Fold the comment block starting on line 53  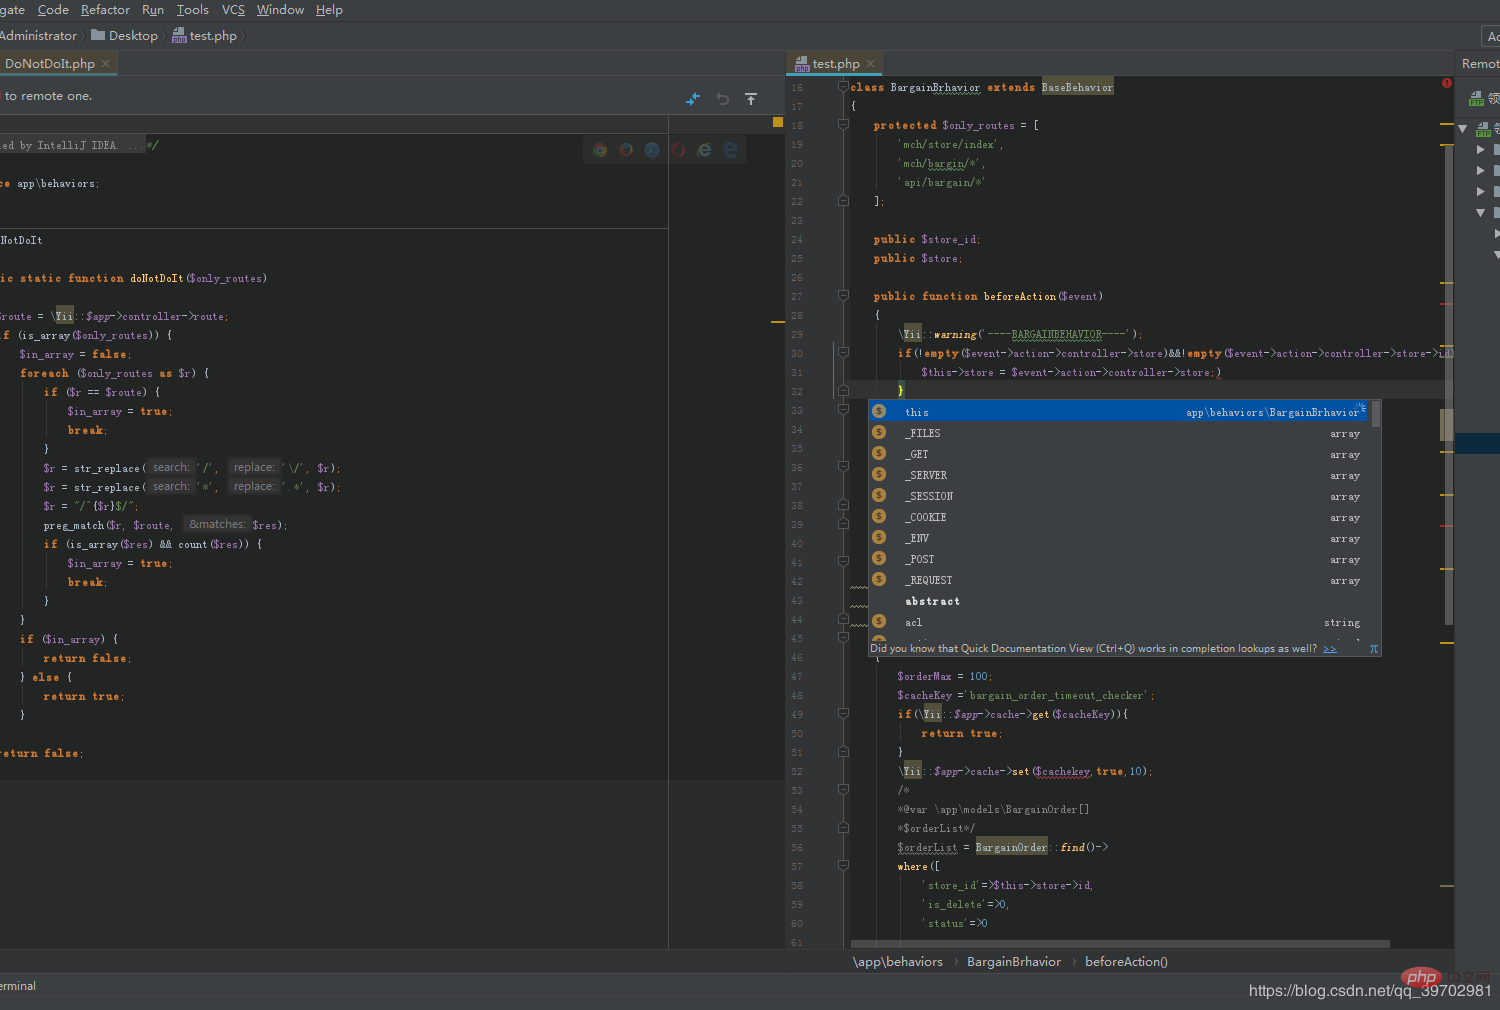coord(843,790)
